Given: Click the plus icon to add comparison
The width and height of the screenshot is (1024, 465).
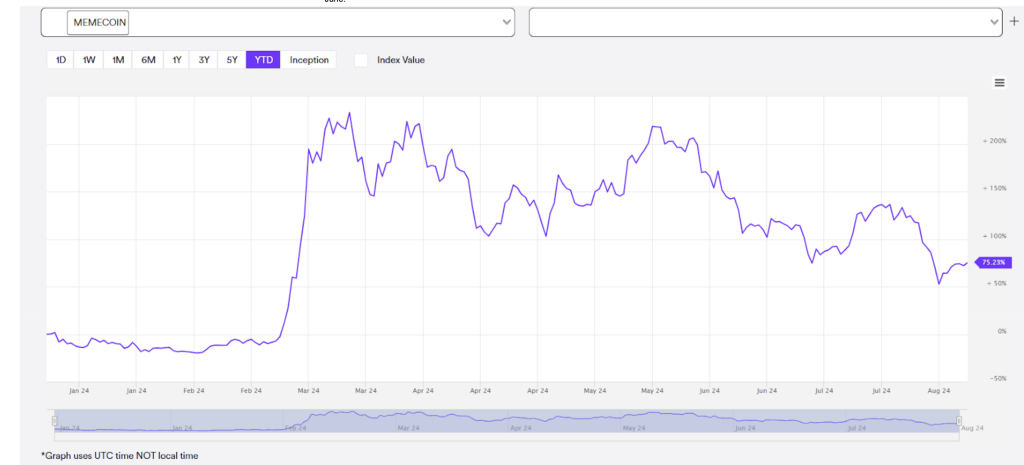Looking at the screenshot, I should (1014, 22).
